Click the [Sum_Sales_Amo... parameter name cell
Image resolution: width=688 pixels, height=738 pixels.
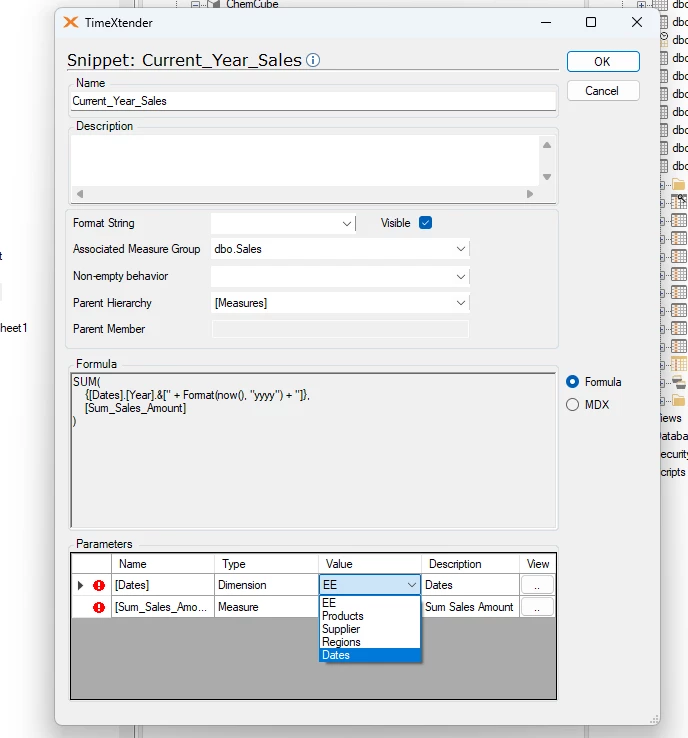[x=163, y=607]
